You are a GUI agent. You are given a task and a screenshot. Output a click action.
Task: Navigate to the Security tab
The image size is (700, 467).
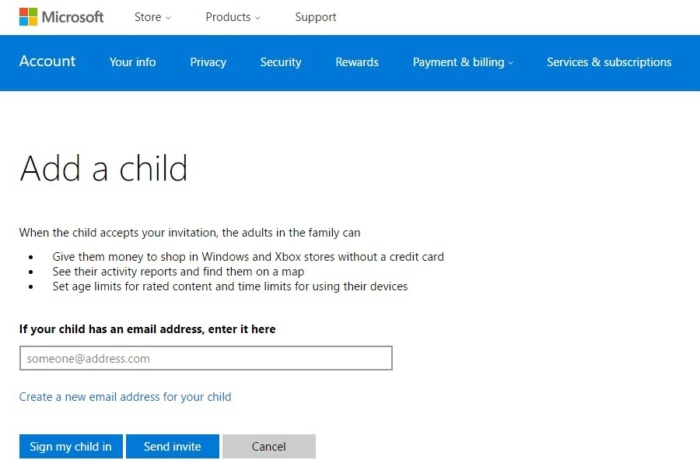click(x=280, y=62)
